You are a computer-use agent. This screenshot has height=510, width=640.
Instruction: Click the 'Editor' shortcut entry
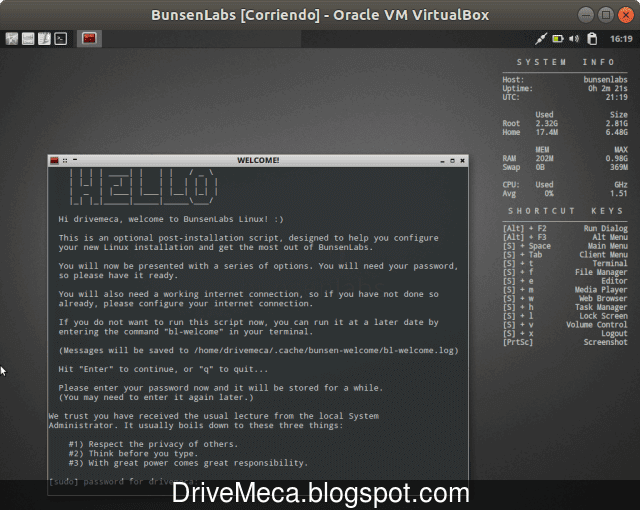click(x=614, y=281)
